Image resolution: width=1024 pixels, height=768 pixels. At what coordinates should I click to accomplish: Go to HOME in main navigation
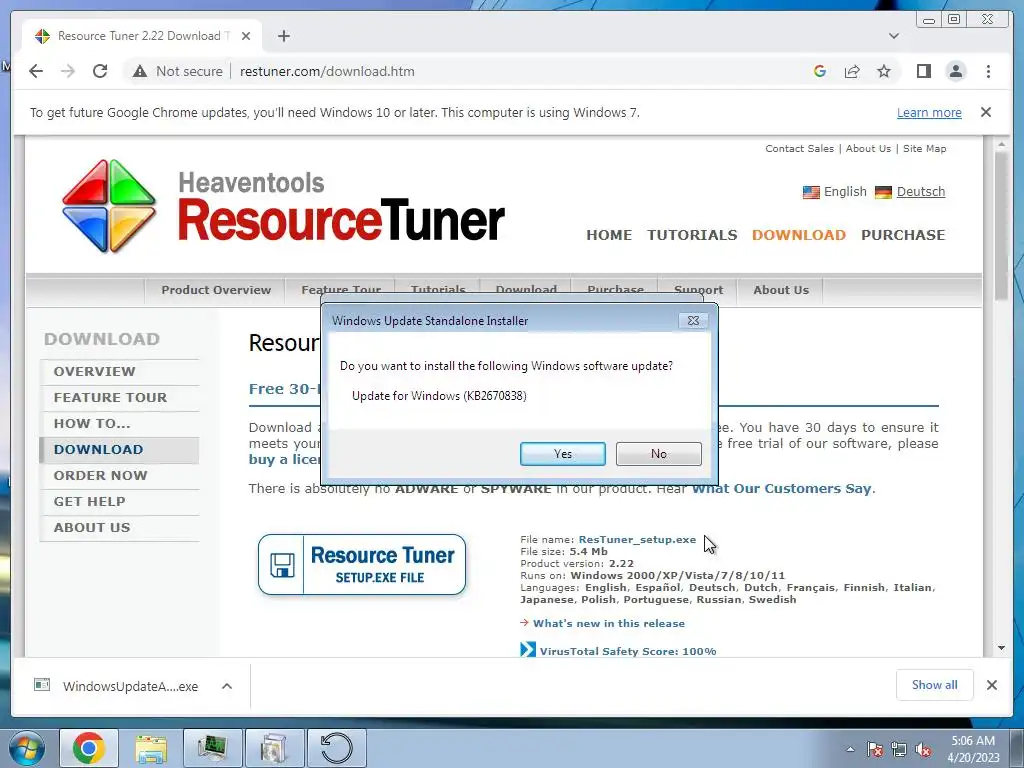(x=609, y=235)
